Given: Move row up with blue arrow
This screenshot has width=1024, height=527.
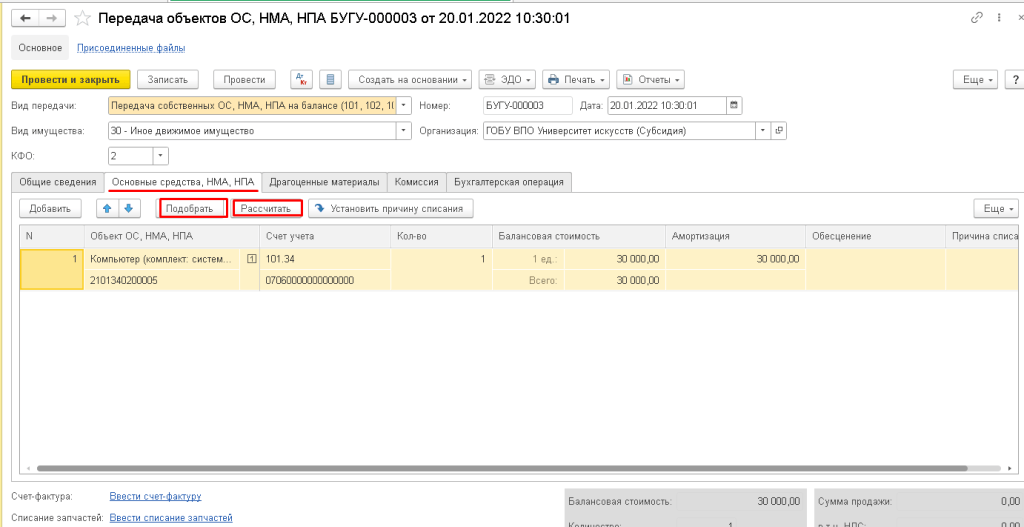Looking at the screenshot, I should coord(107,209).
